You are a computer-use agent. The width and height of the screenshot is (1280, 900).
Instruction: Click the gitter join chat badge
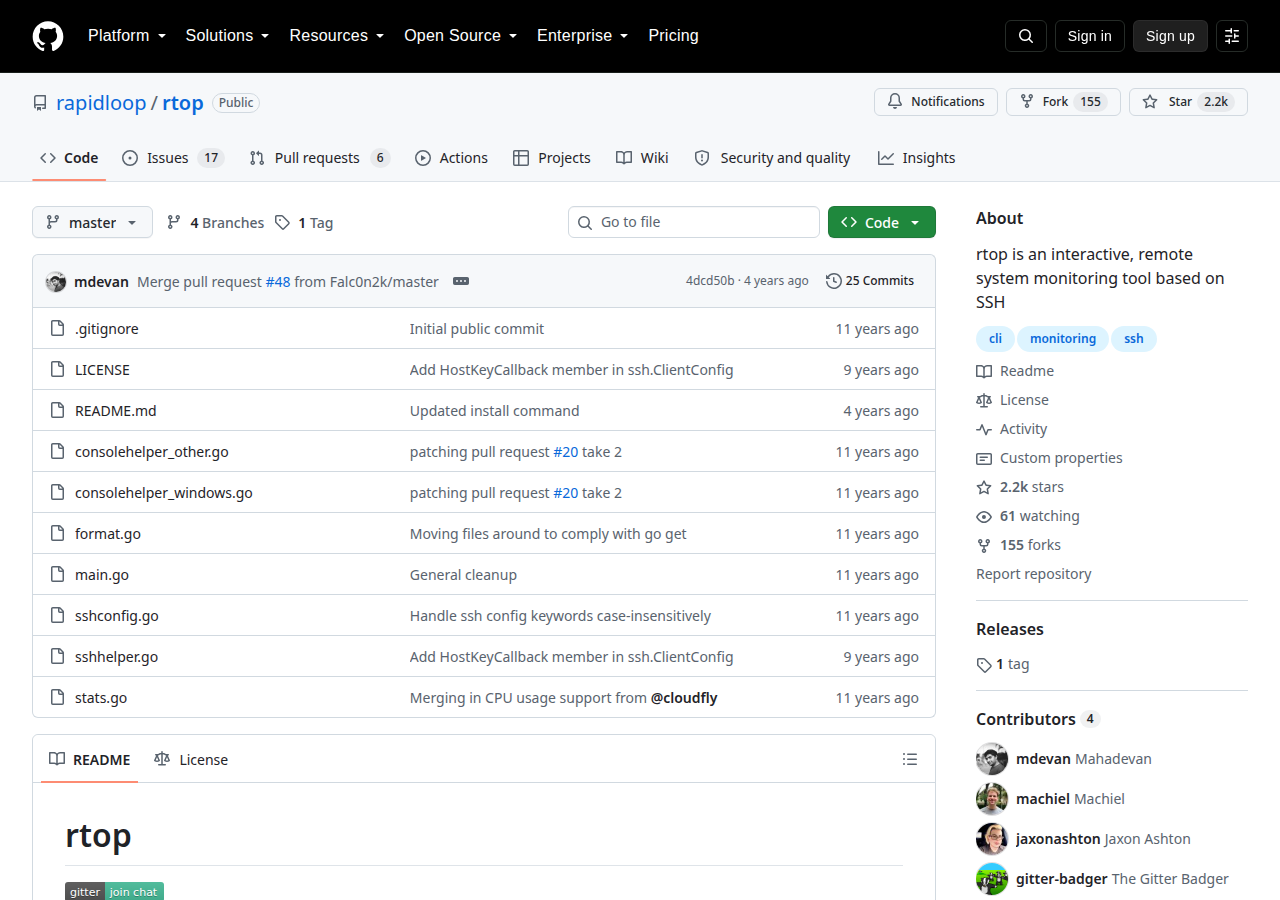click(114, 891)
